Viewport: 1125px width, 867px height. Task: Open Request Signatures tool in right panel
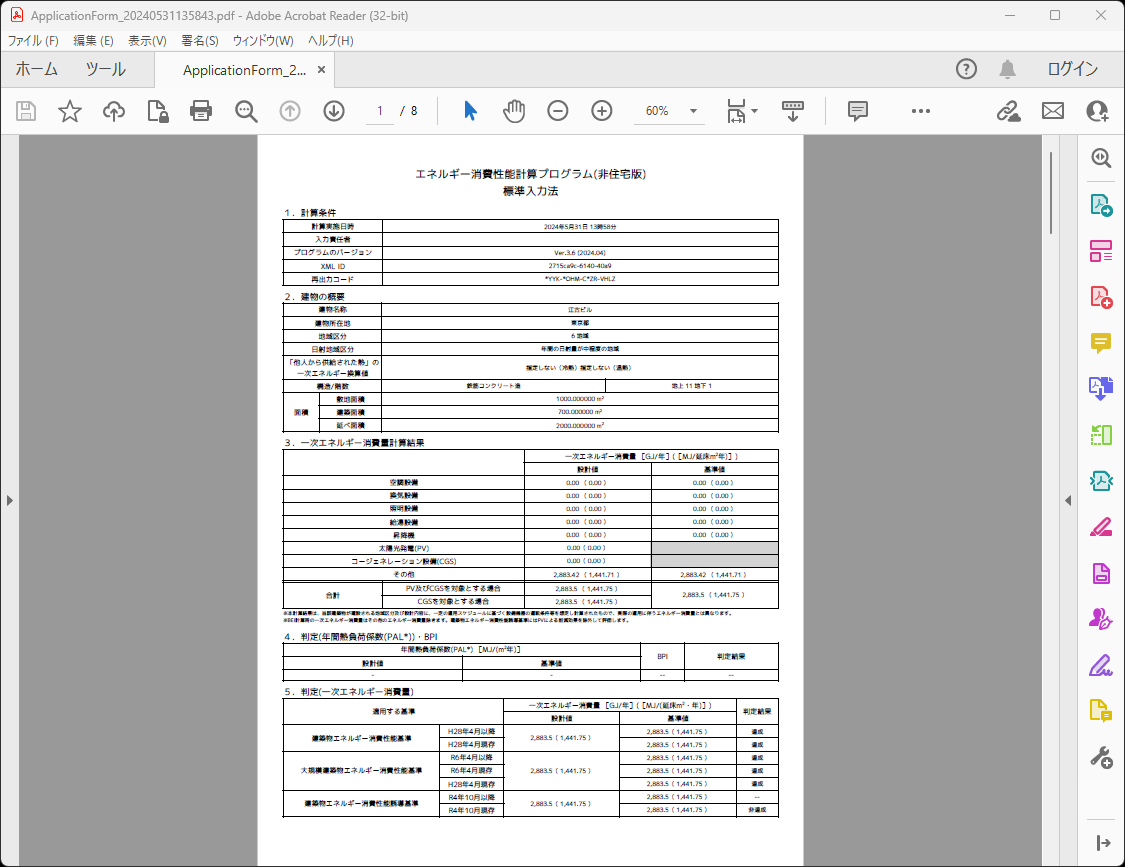(x=1101, y=619)
